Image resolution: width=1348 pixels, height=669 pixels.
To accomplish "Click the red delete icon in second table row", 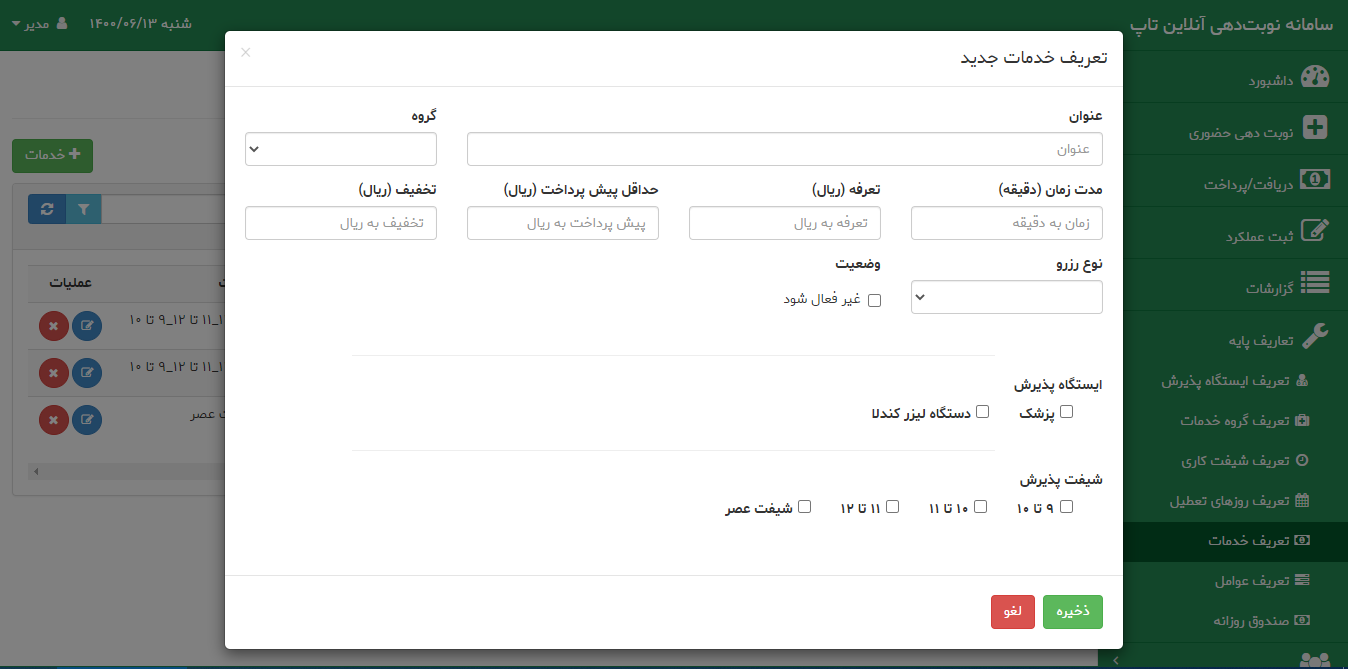I will pyautogui.click(x=54, y=373).
